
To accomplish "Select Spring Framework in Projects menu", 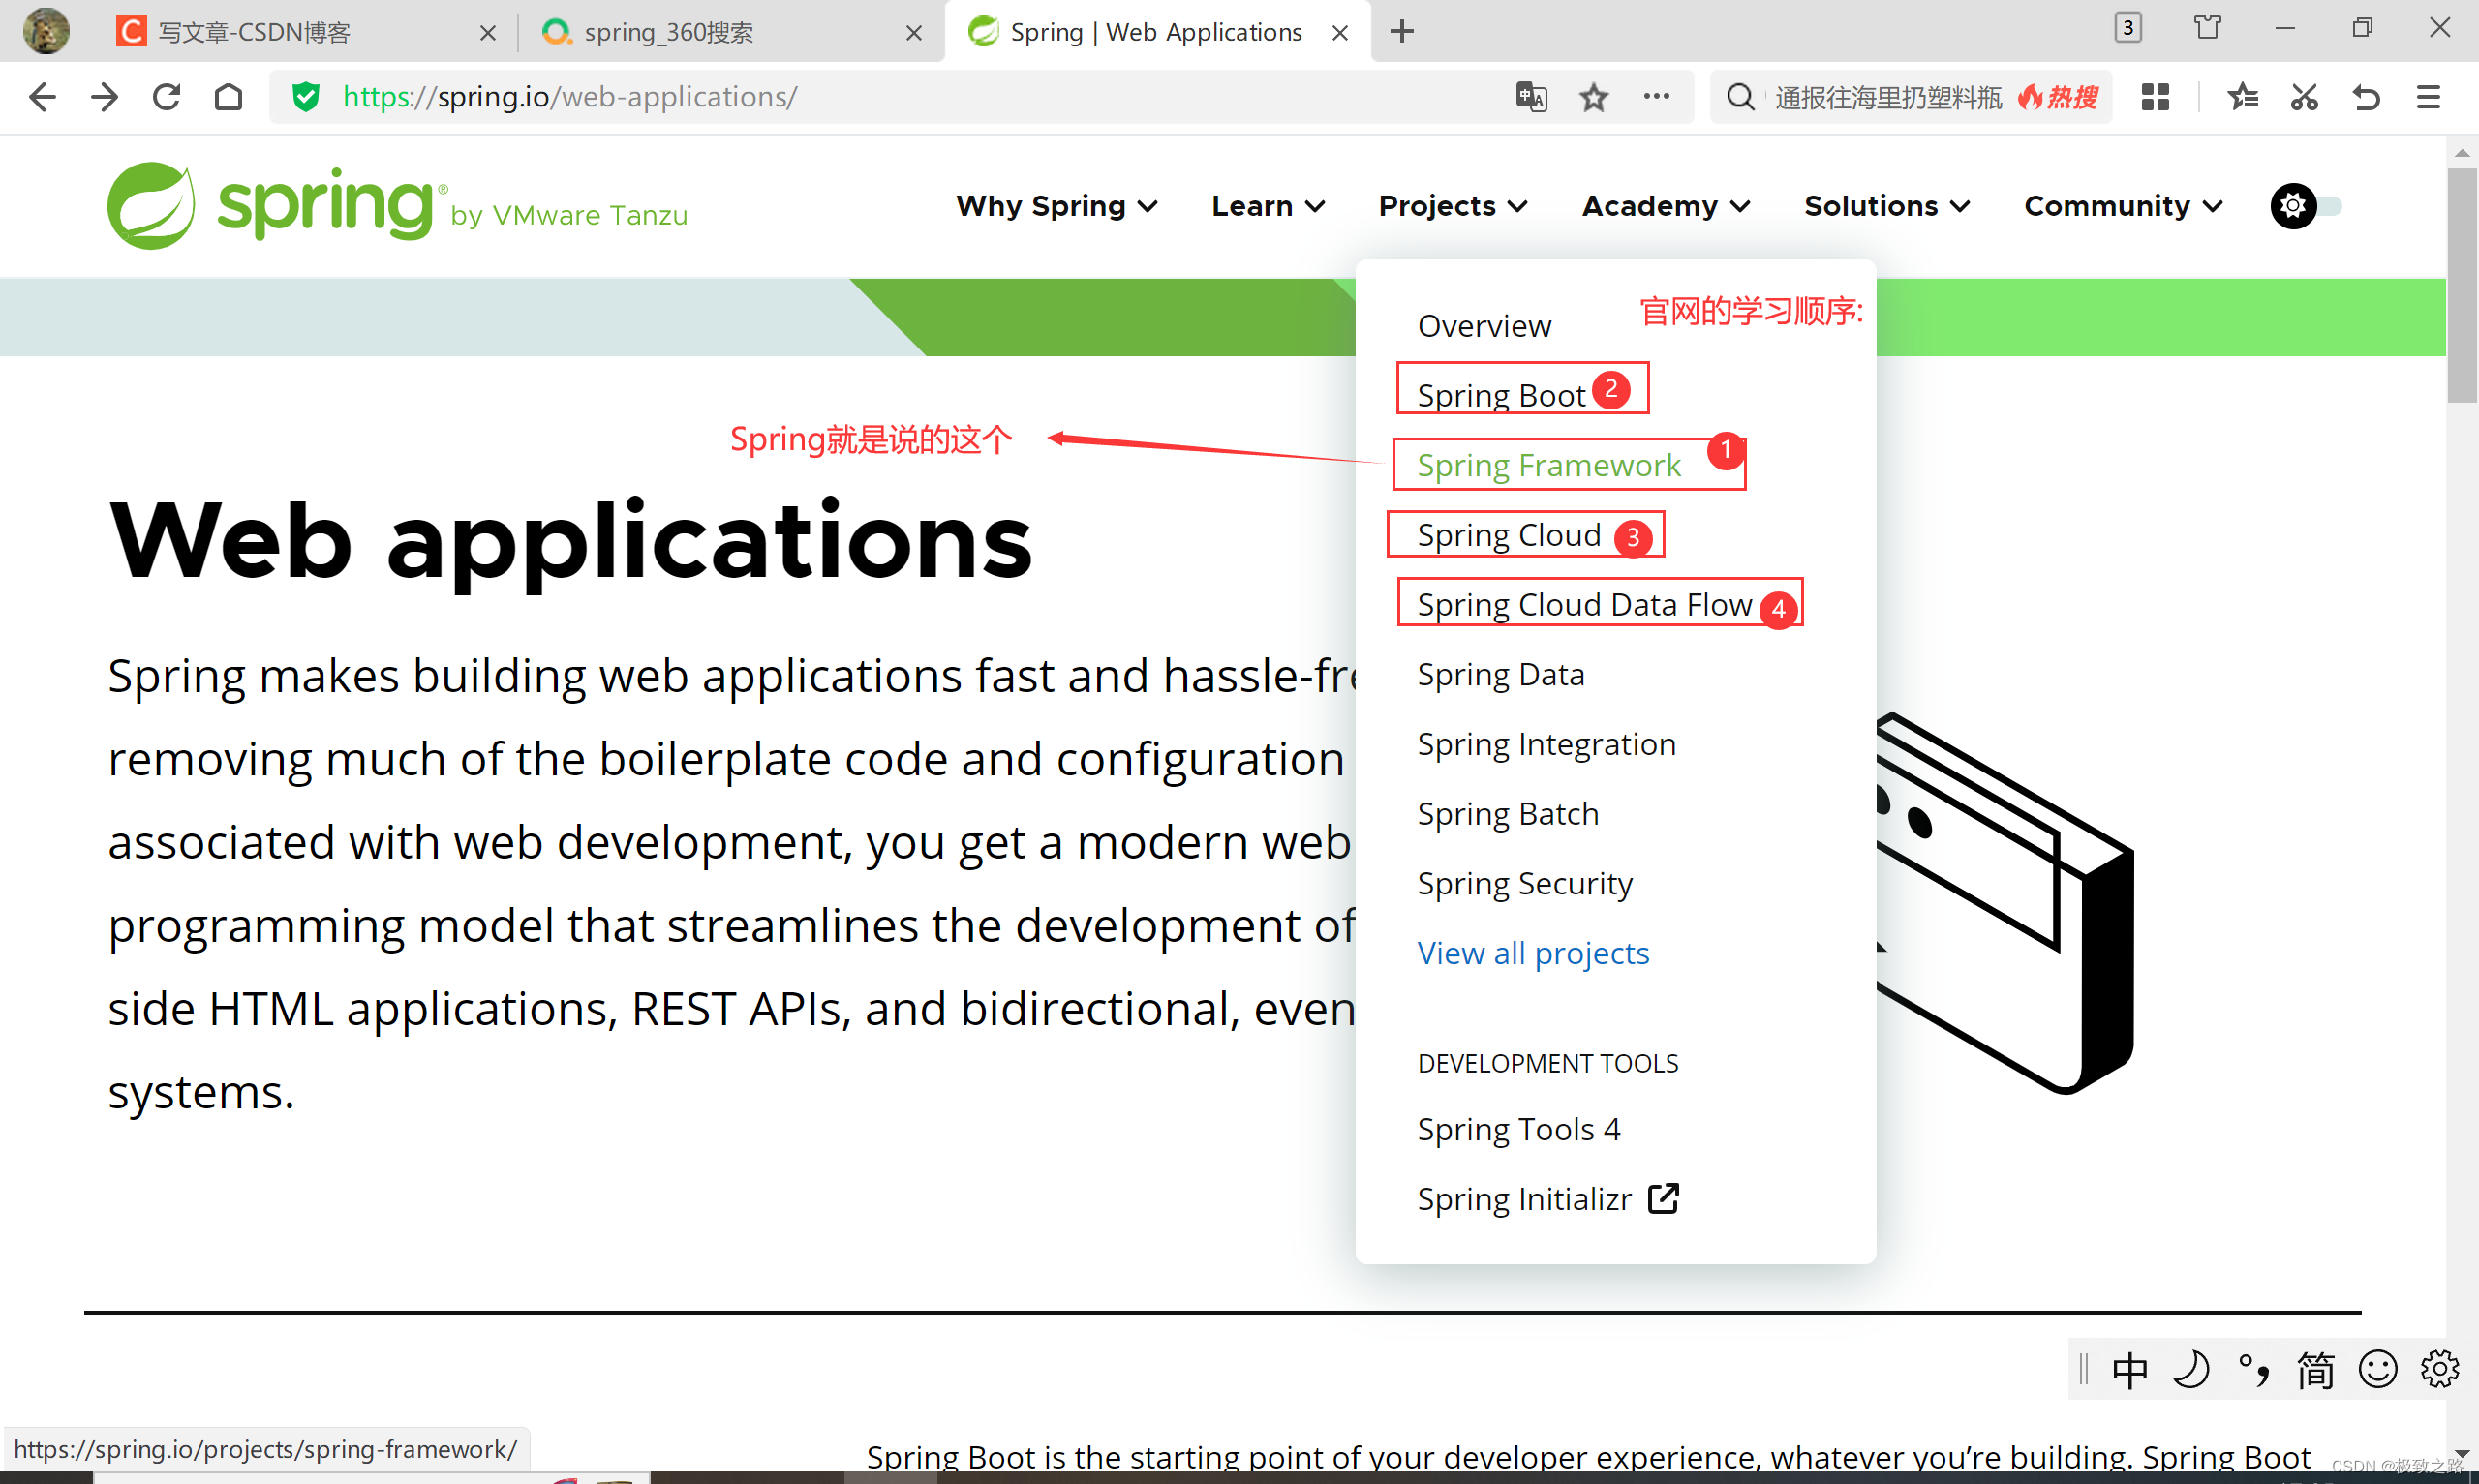I will [x=1549, y=465].
